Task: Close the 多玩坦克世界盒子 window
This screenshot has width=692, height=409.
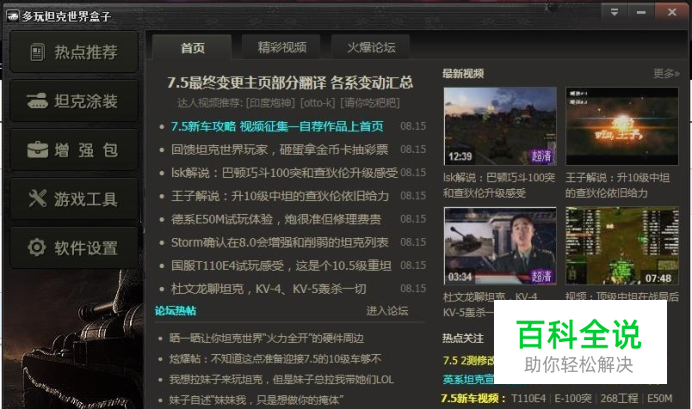Action: [x=672, y=12]
